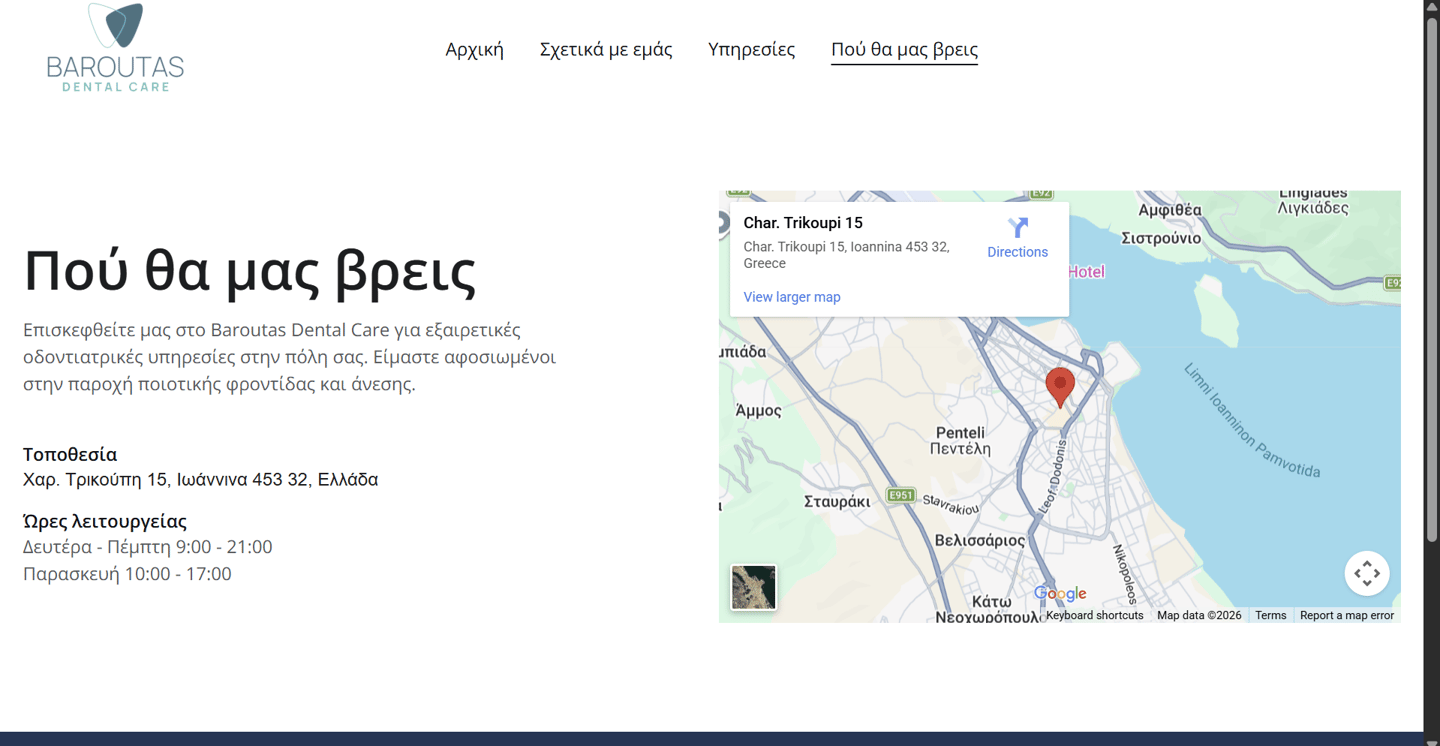Open the map Terms link
The image size is (1440, 746).
click(x=1270, y=616)
